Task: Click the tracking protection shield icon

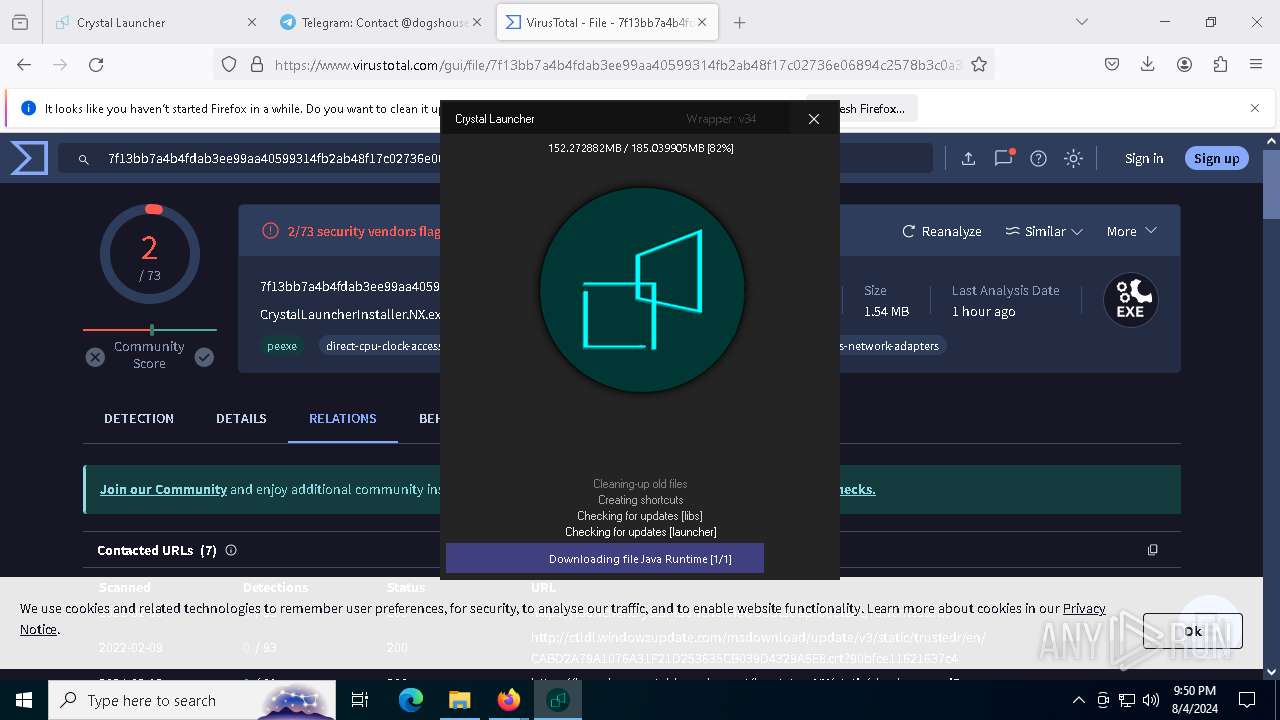Action: pyautogui.click(x=229, y=64)
